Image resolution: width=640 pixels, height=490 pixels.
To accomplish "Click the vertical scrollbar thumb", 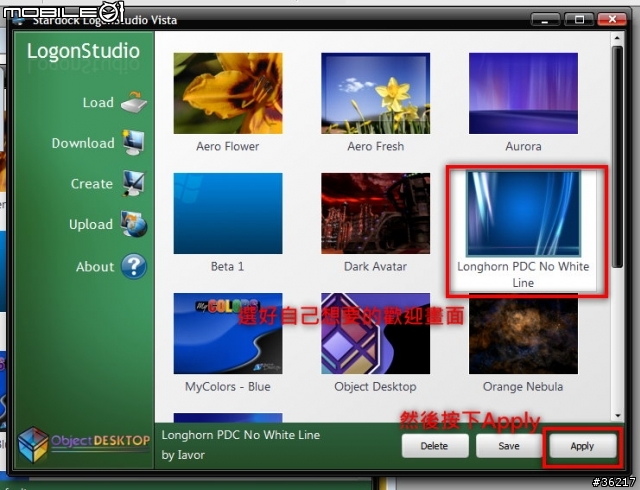I will [x=617, y=157].
